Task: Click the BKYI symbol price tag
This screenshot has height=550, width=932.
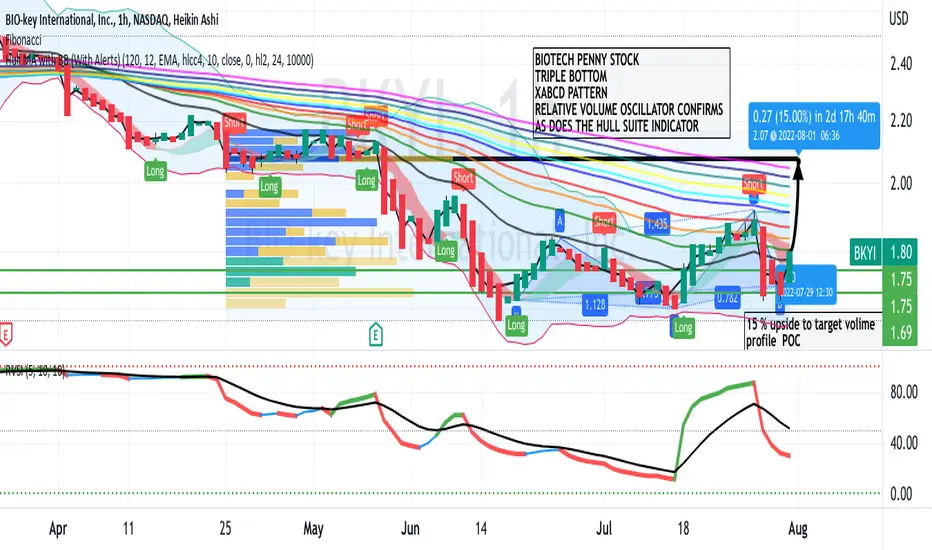Action: pos(864,253)
